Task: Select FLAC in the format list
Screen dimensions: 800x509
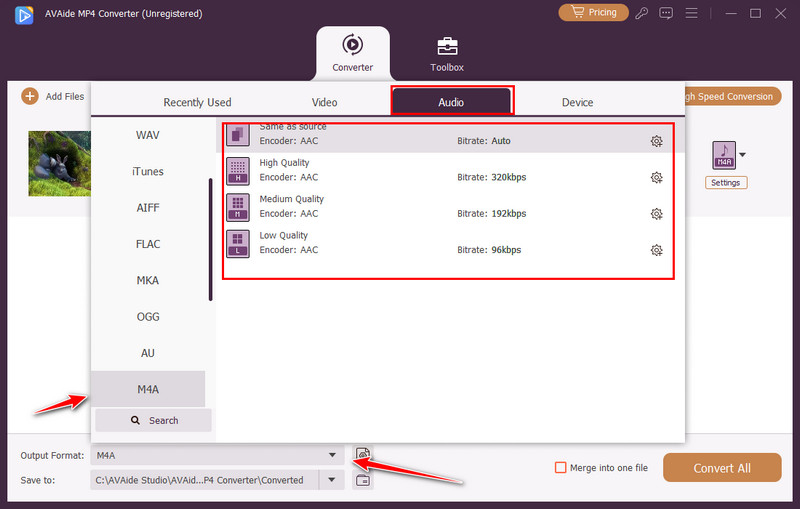Action: click(148, 244)
